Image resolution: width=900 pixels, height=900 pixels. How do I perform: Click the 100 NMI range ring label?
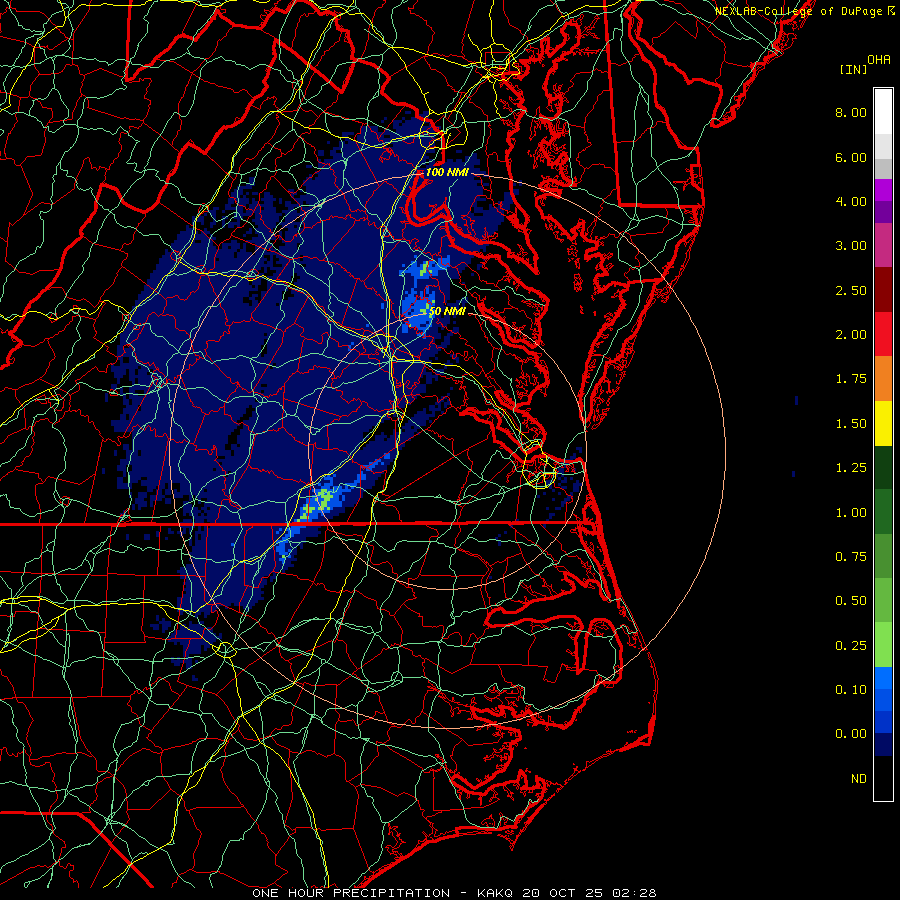447,172
